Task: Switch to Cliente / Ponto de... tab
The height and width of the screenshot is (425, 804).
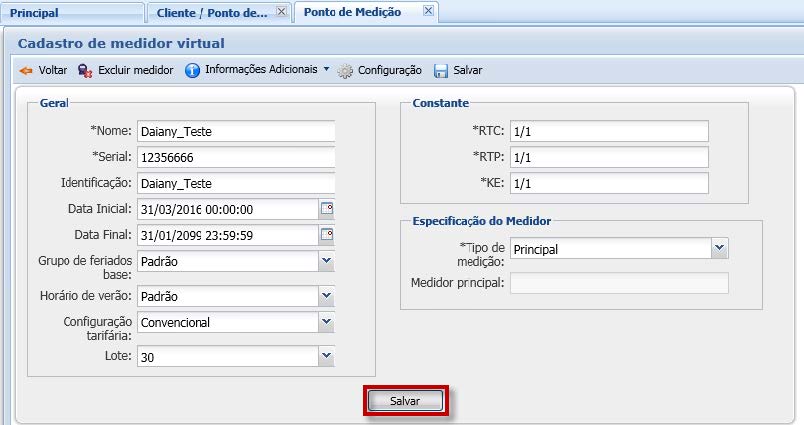Action: [x=212, y=13]
